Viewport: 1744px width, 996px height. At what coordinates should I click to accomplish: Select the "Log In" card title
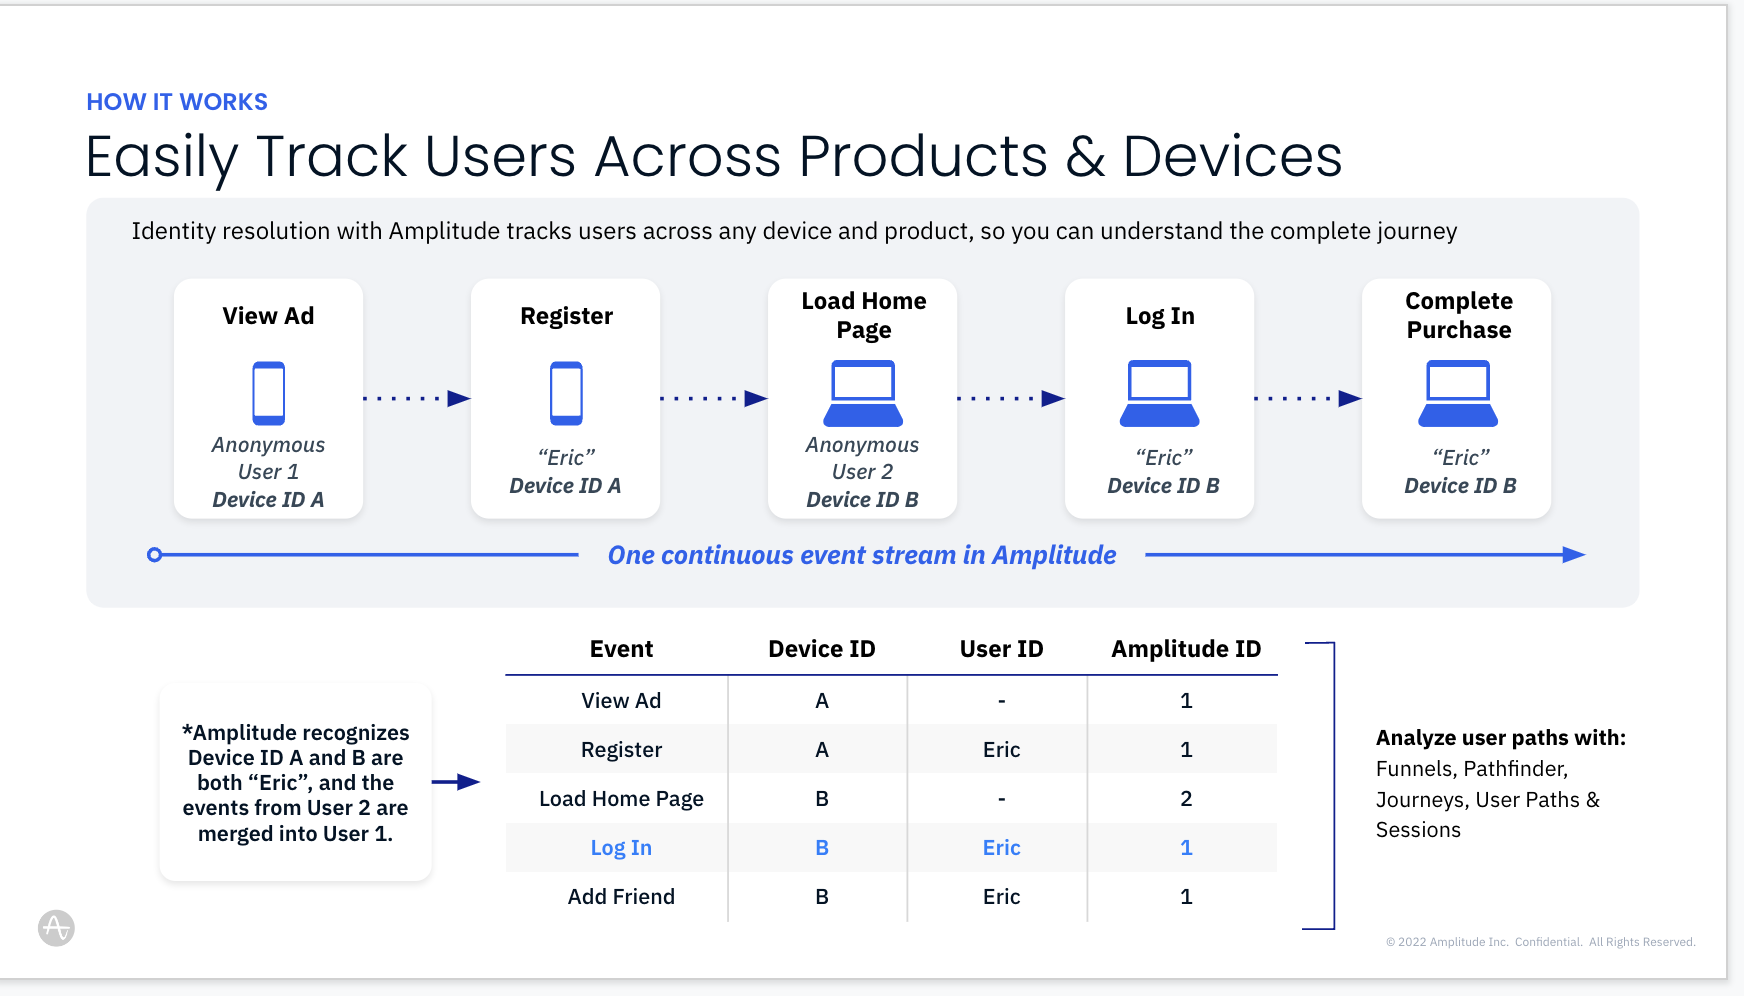click(1160, 317)
